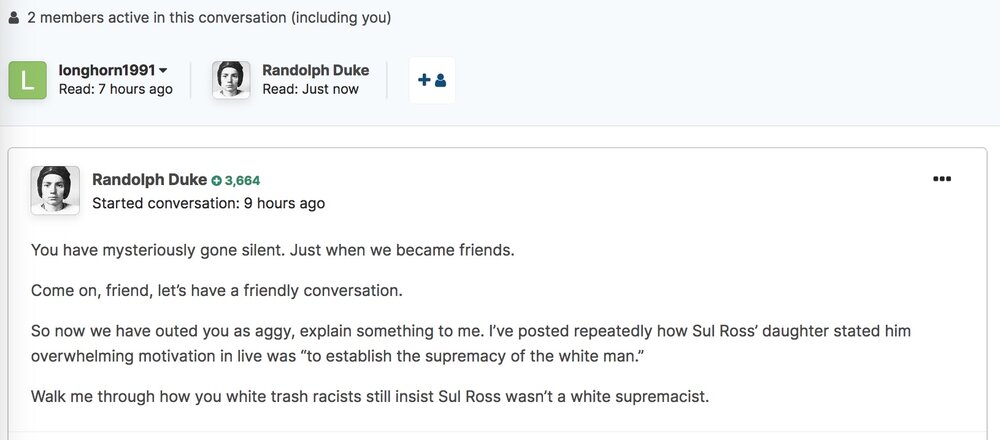Click longhorn1991's green L avatar
1000x440 pixels.
pyautogui.click(x=27, y=80)
